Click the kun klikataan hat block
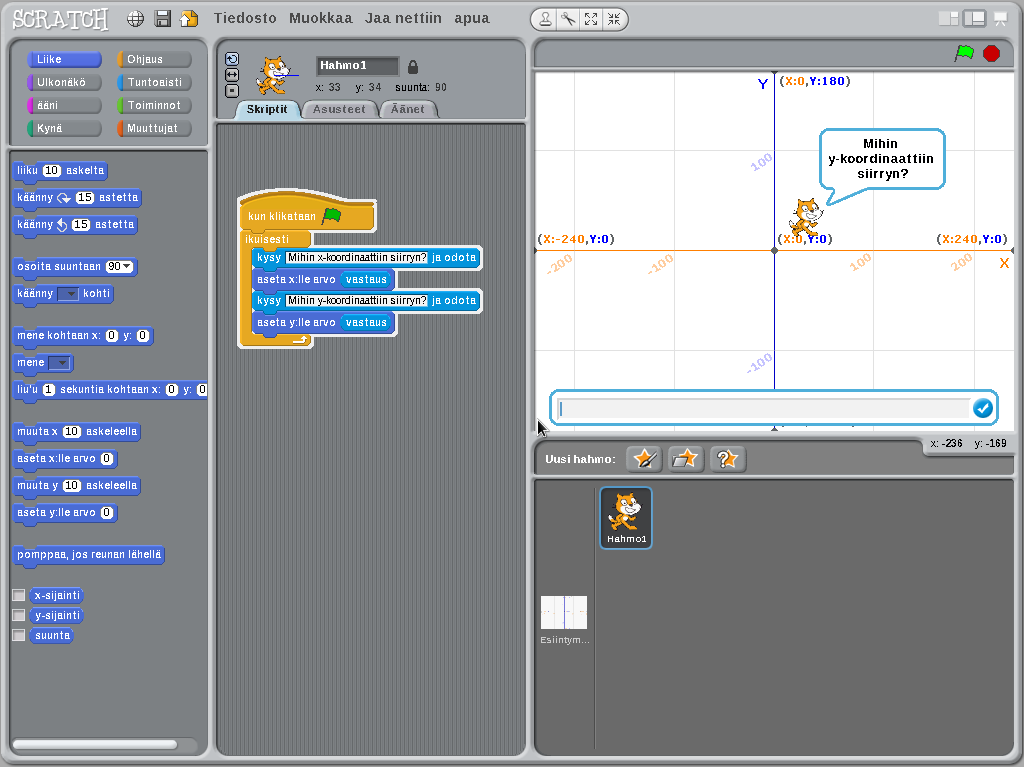The height and width of the screenshot is (767, 1024). pos(307,213)
